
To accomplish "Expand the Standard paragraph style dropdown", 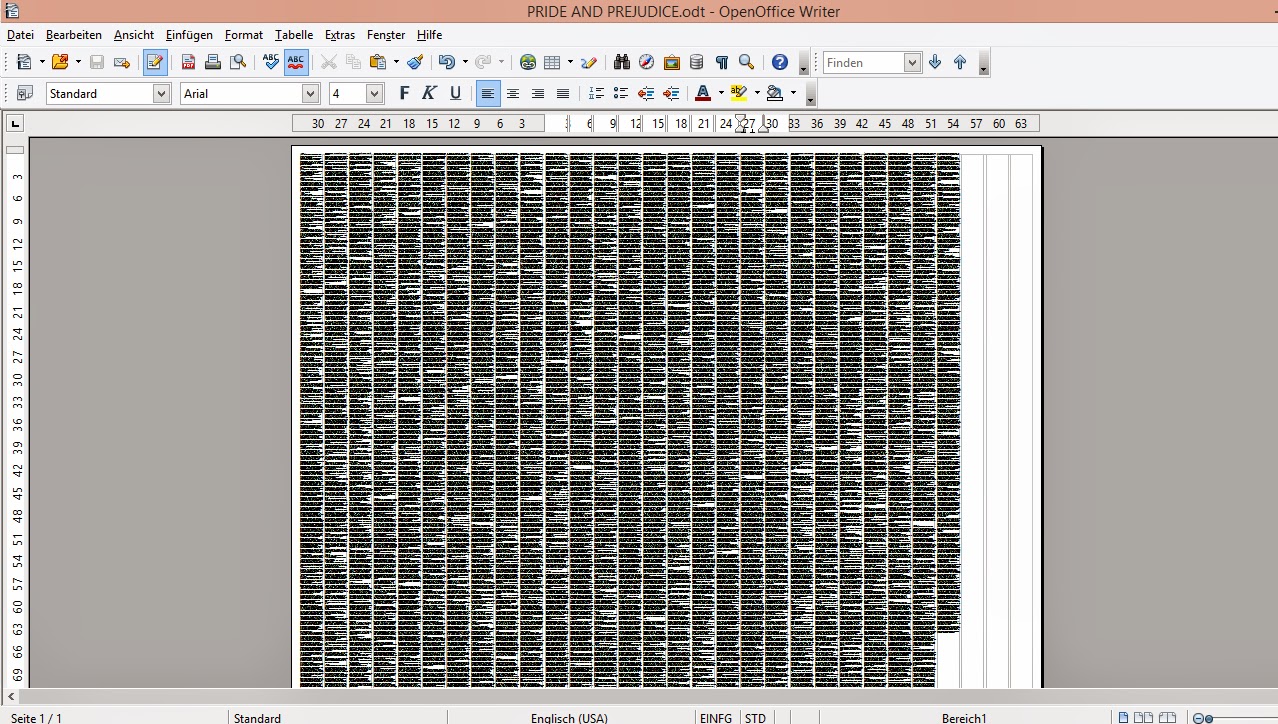I will click(x=162, y=93).
